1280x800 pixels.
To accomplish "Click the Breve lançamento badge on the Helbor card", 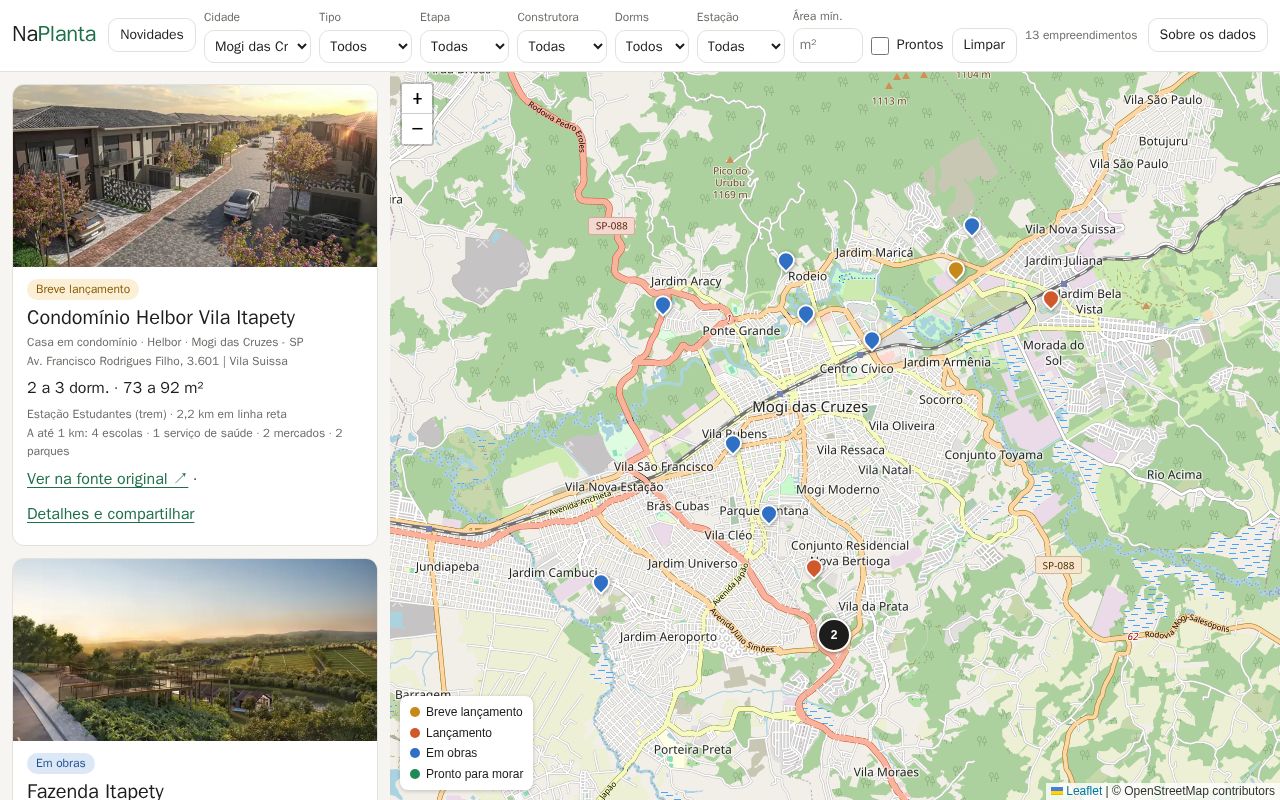I will click(x=83, y=289).
